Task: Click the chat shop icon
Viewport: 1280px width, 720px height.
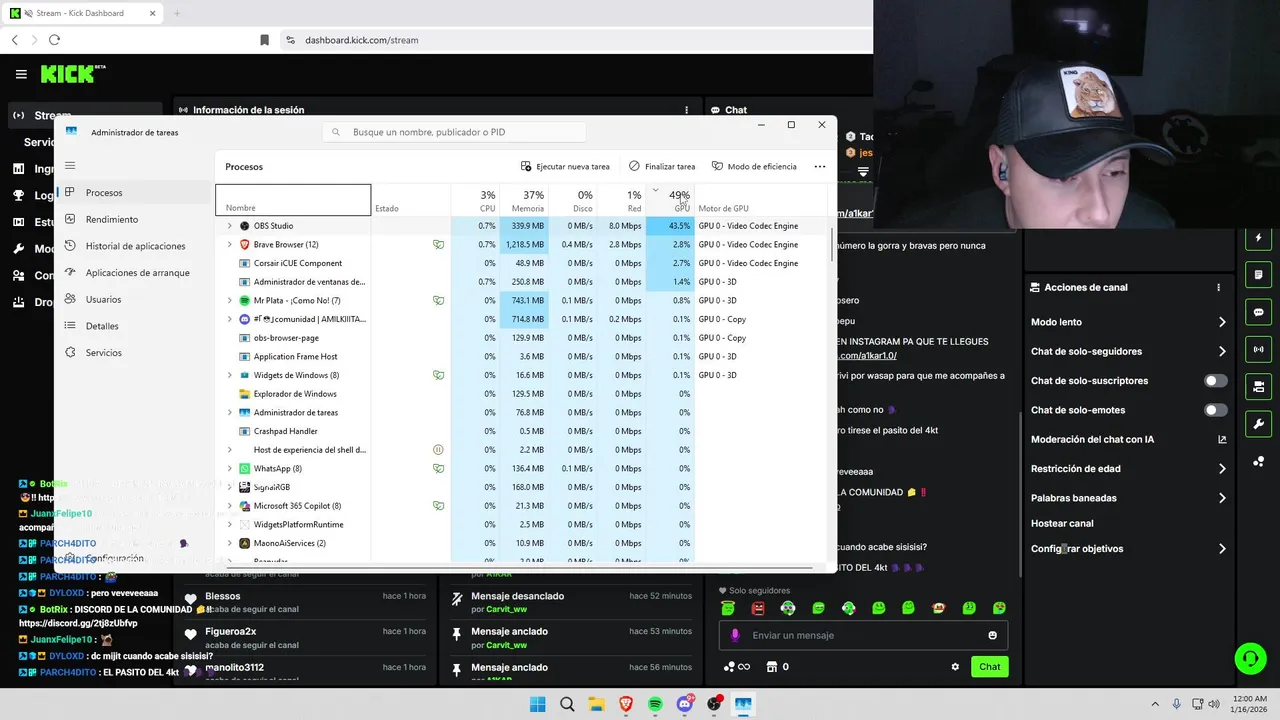Action: (x=772, y=667)
